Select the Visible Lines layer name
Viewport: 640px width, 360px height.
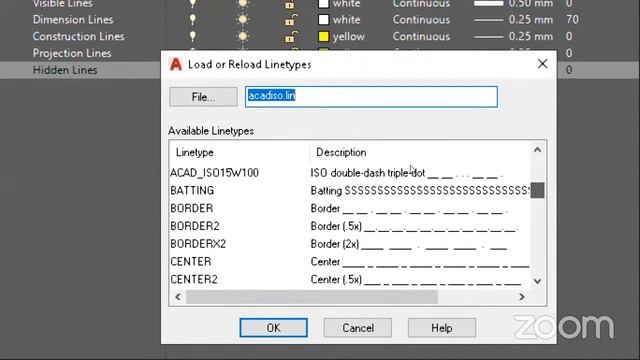click(62, 4)
